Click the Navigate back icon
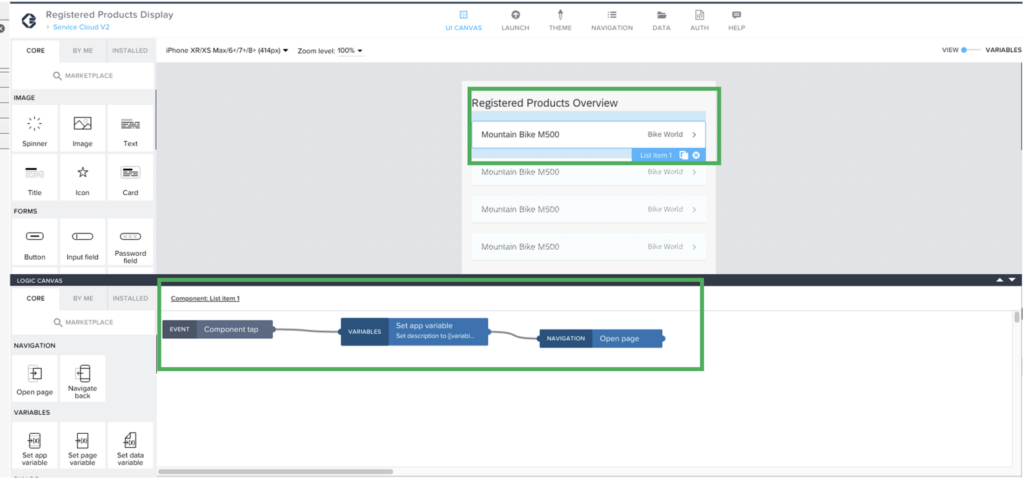This screenshot has width=1024, height=478. pos(82,373)
